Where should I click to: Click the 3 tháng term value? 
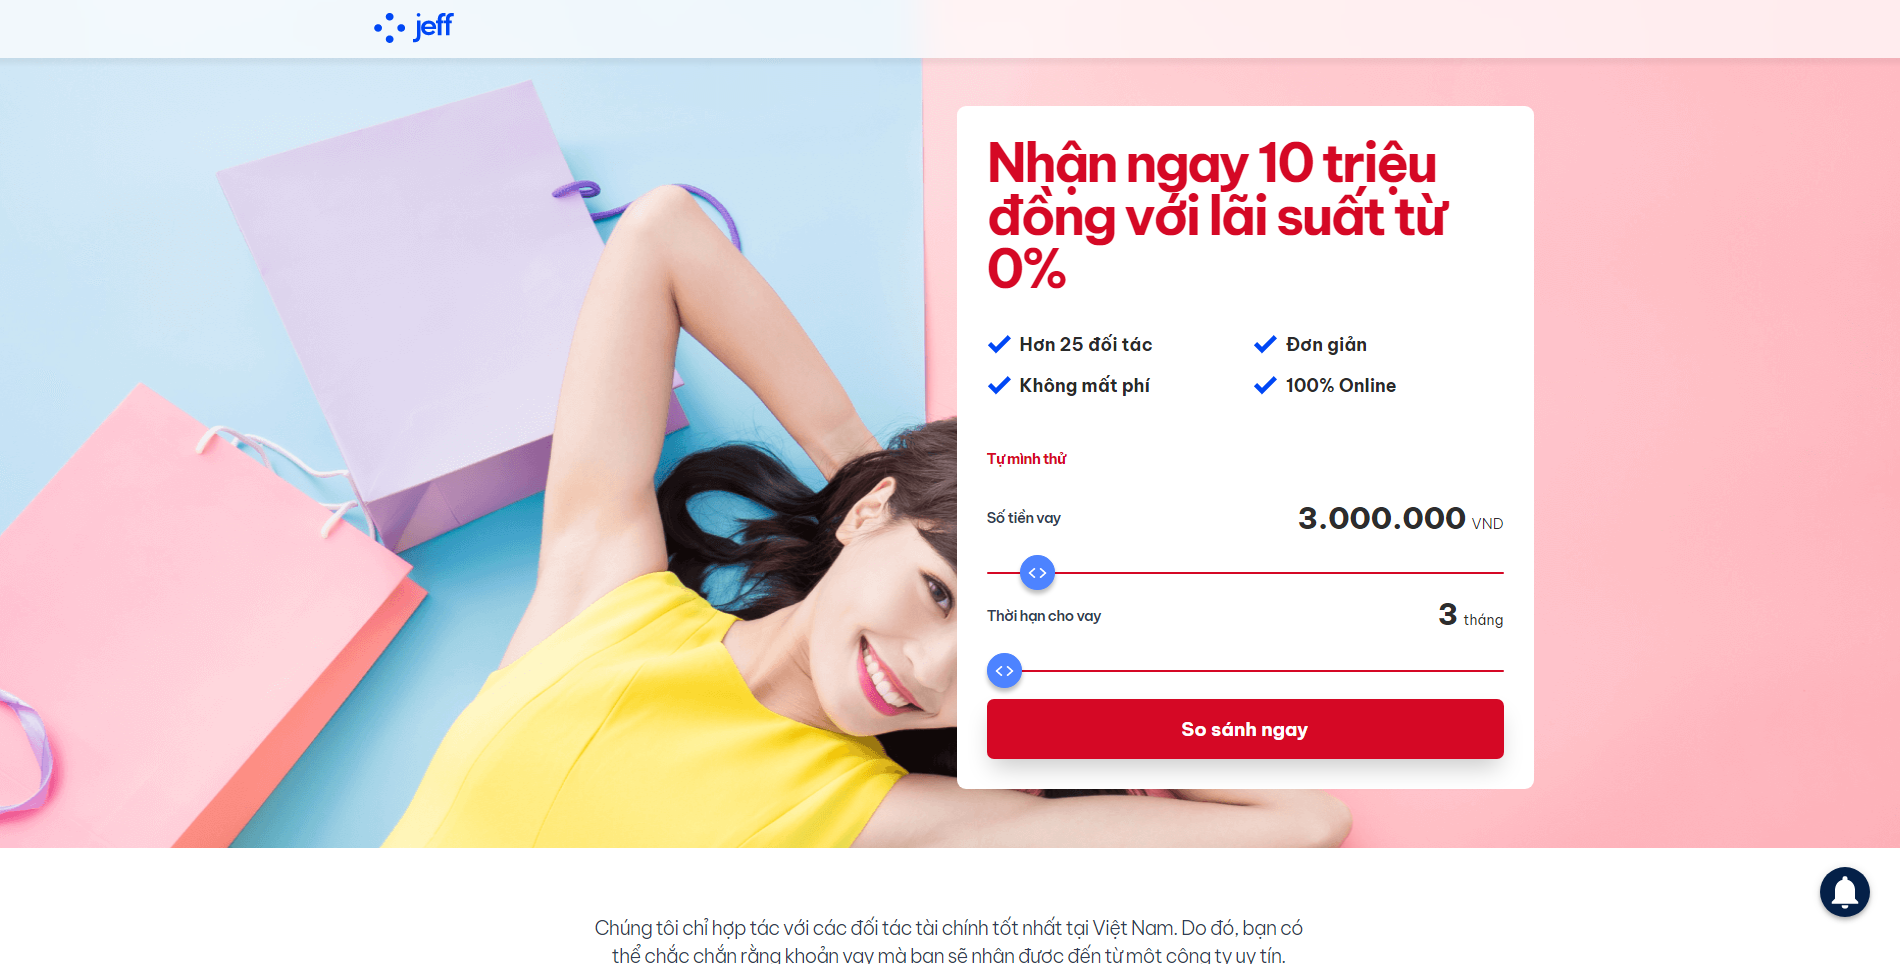[1470, 615]
